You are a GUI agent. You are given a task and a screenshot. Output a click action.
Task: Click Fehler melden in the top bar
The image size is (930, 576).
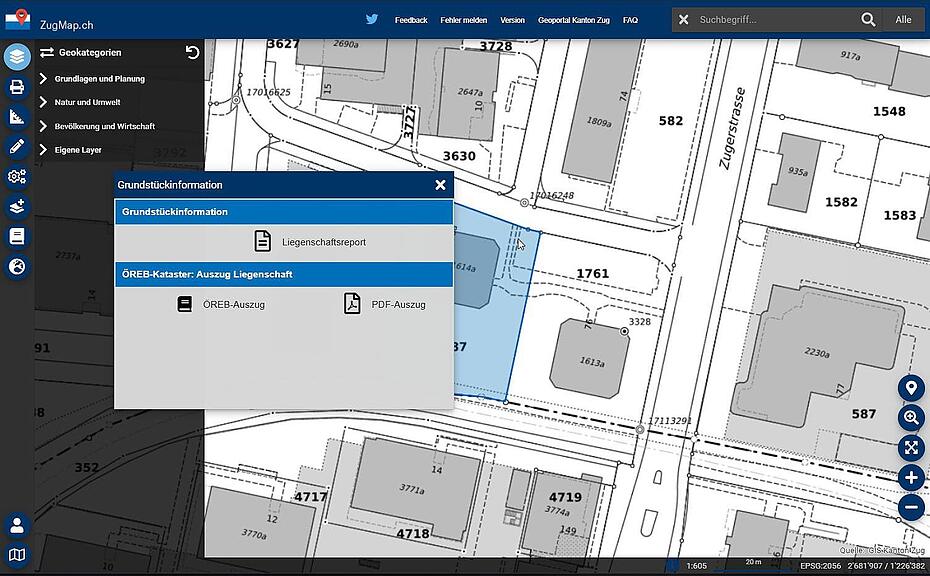464,20
